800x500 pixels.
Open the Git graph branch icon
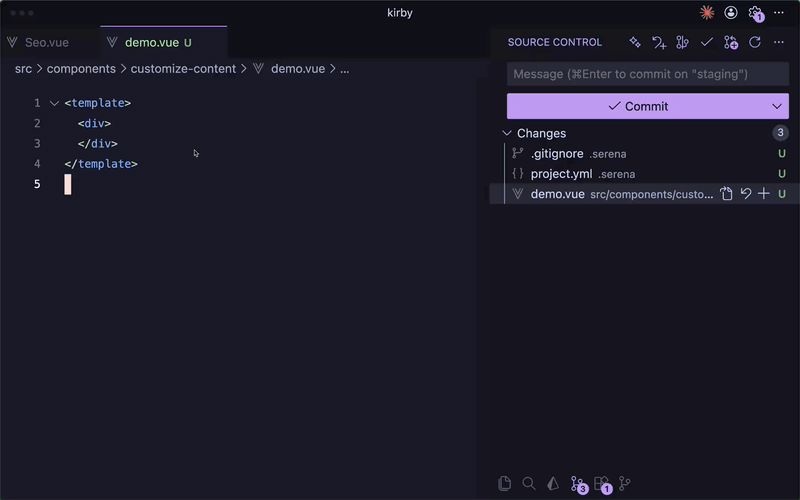(x=624, y=483)
